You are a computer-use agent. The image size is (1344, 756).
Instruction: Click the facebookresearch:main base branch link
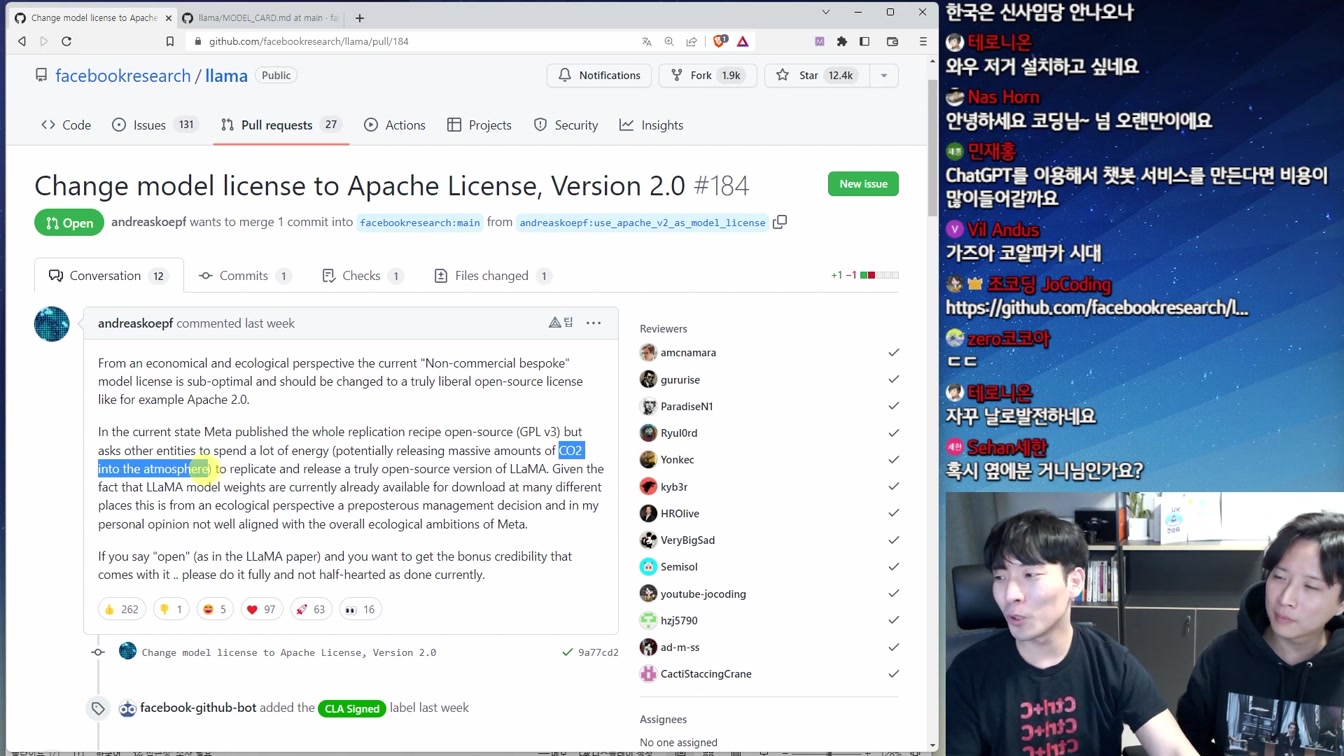pyautogui.click(x=420, y=223)
